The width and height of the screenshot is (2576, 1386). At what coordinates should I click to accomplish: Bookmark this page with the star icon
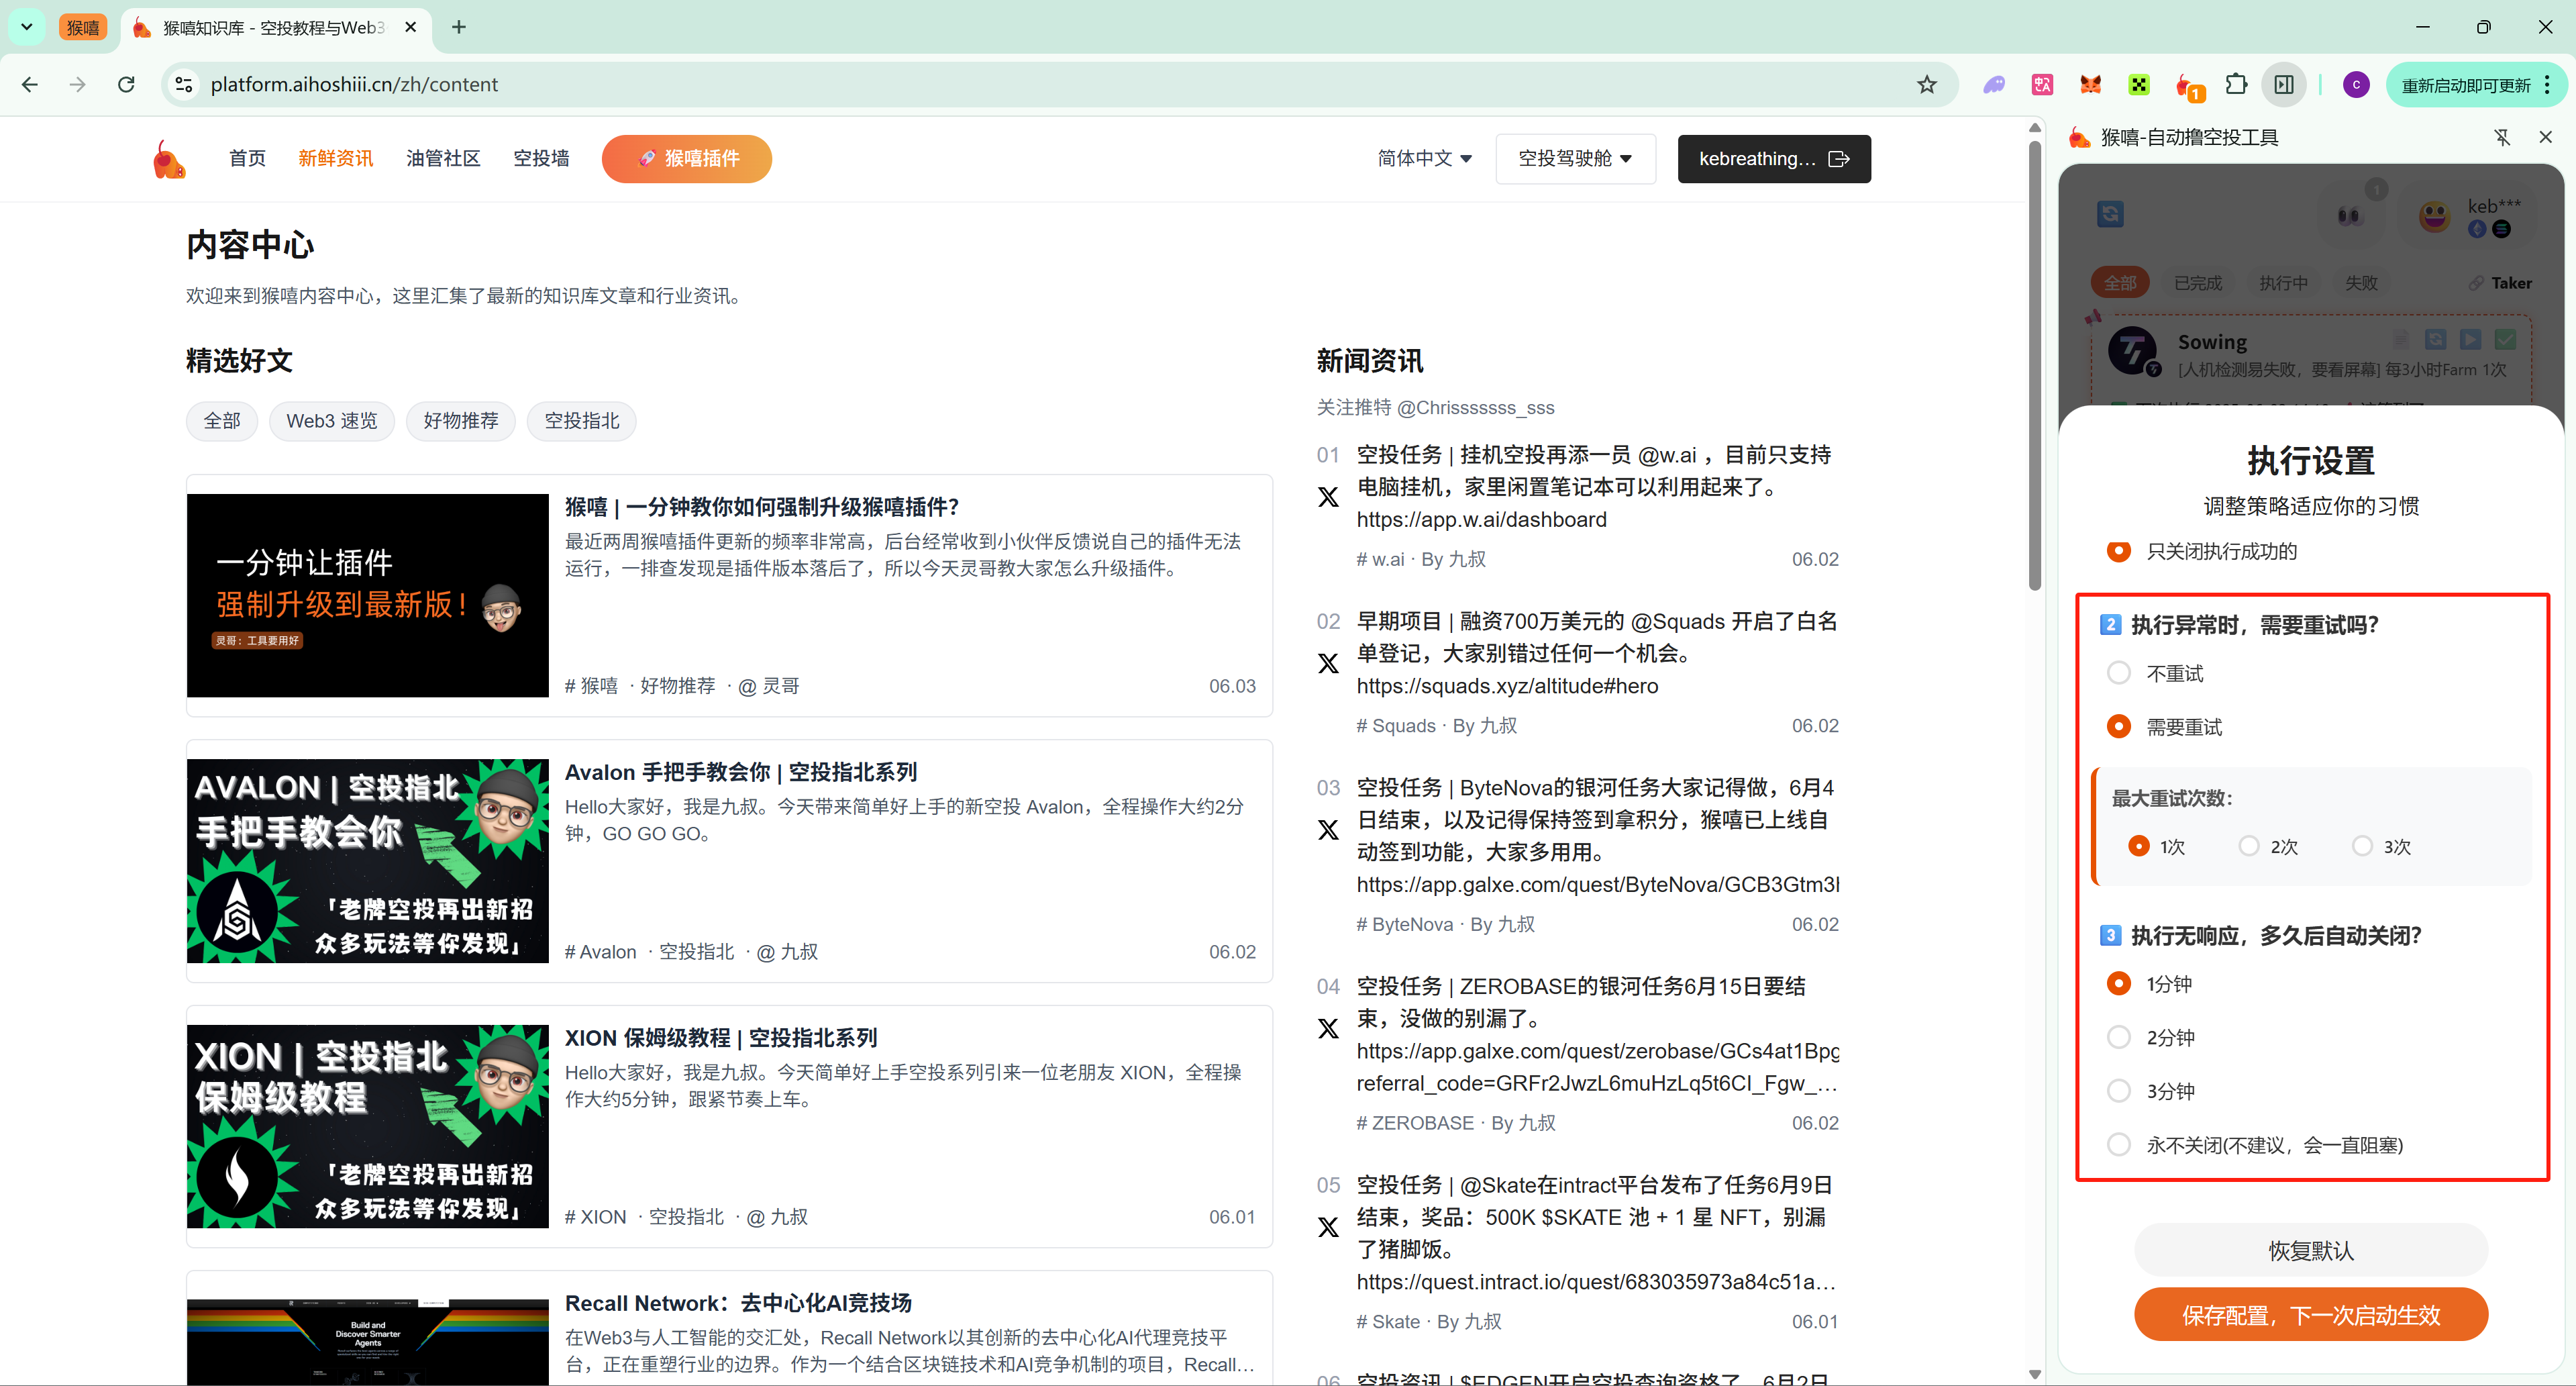(1926, 85)
